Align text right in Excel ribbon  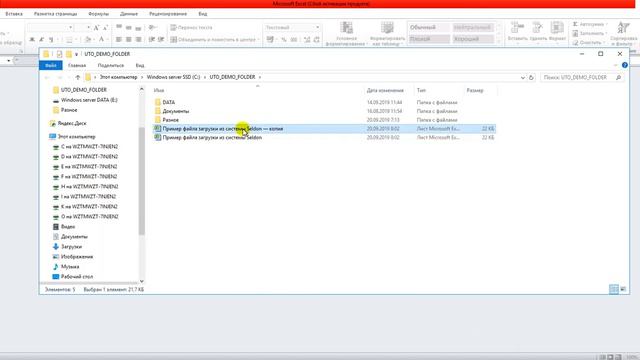(138, 40)
